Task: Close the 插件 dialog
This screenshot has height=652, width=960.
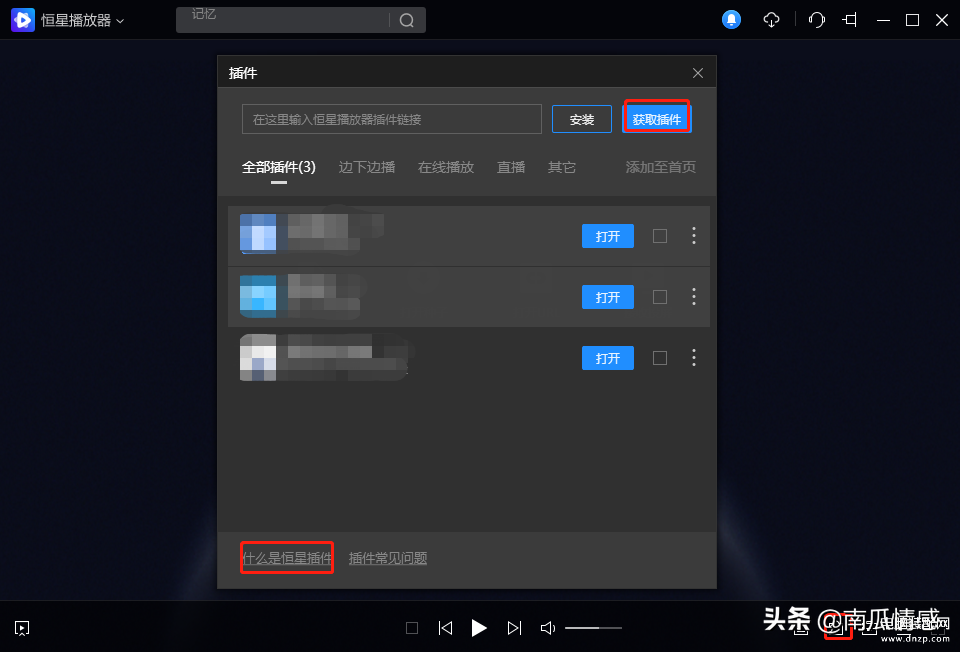Action: tap(698, 73)
